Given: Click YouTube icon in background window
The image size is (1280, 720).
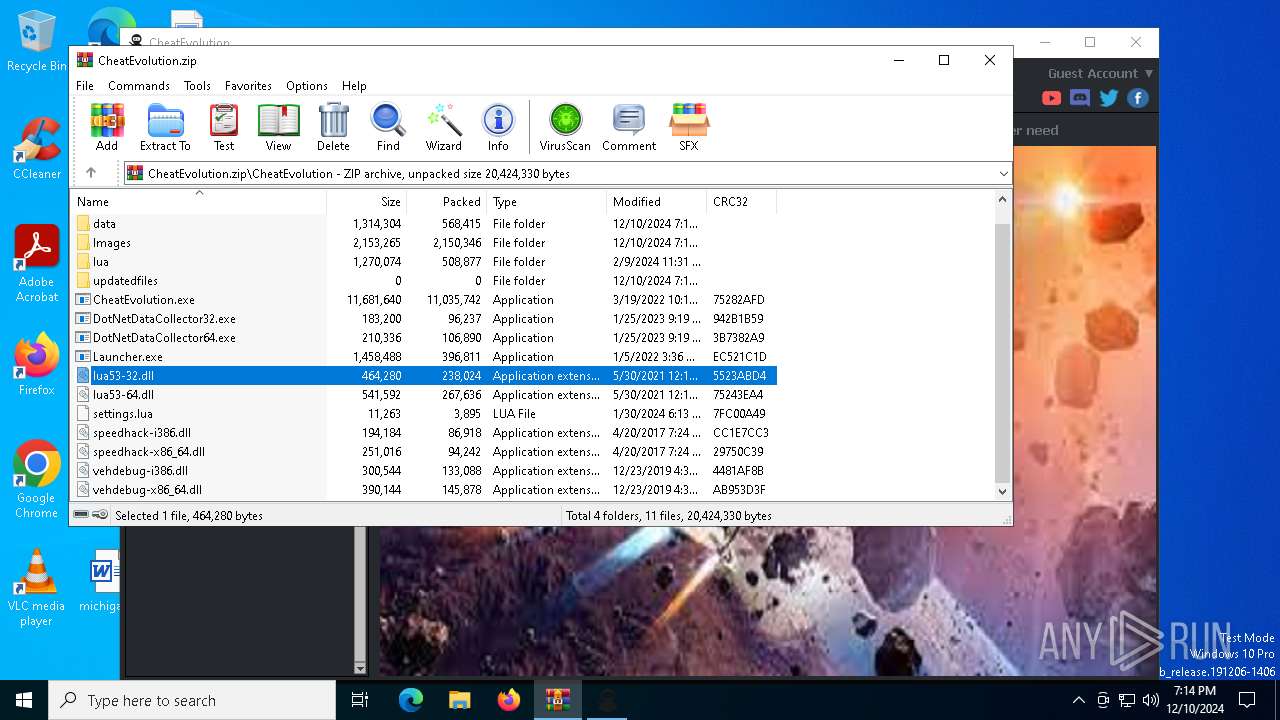Looking at the screenshot, I should [1051, 98].
